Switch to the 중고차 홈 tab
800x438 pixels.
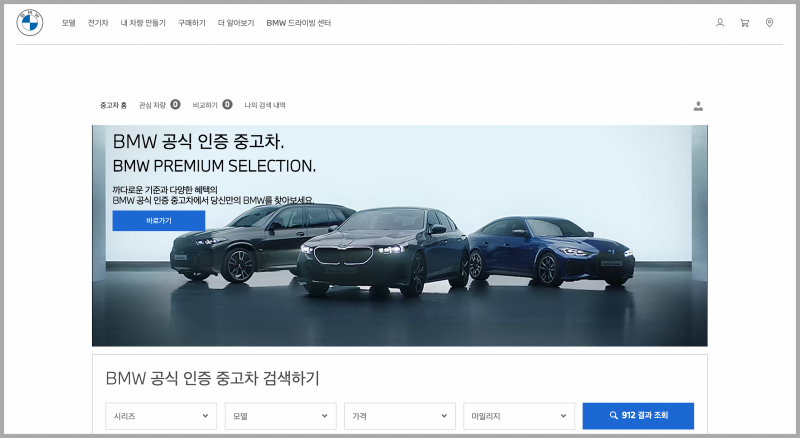[x=113, y=105]
